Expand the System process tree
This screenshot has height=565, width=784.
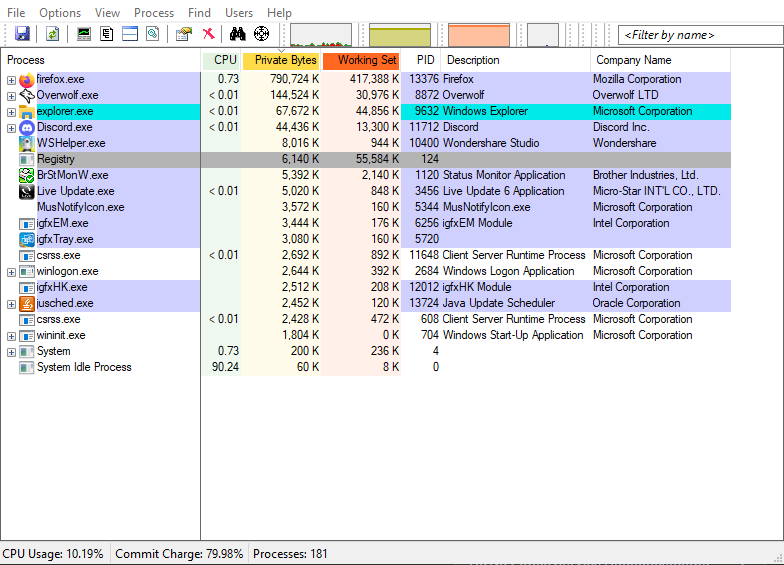[x=11, y=352]
